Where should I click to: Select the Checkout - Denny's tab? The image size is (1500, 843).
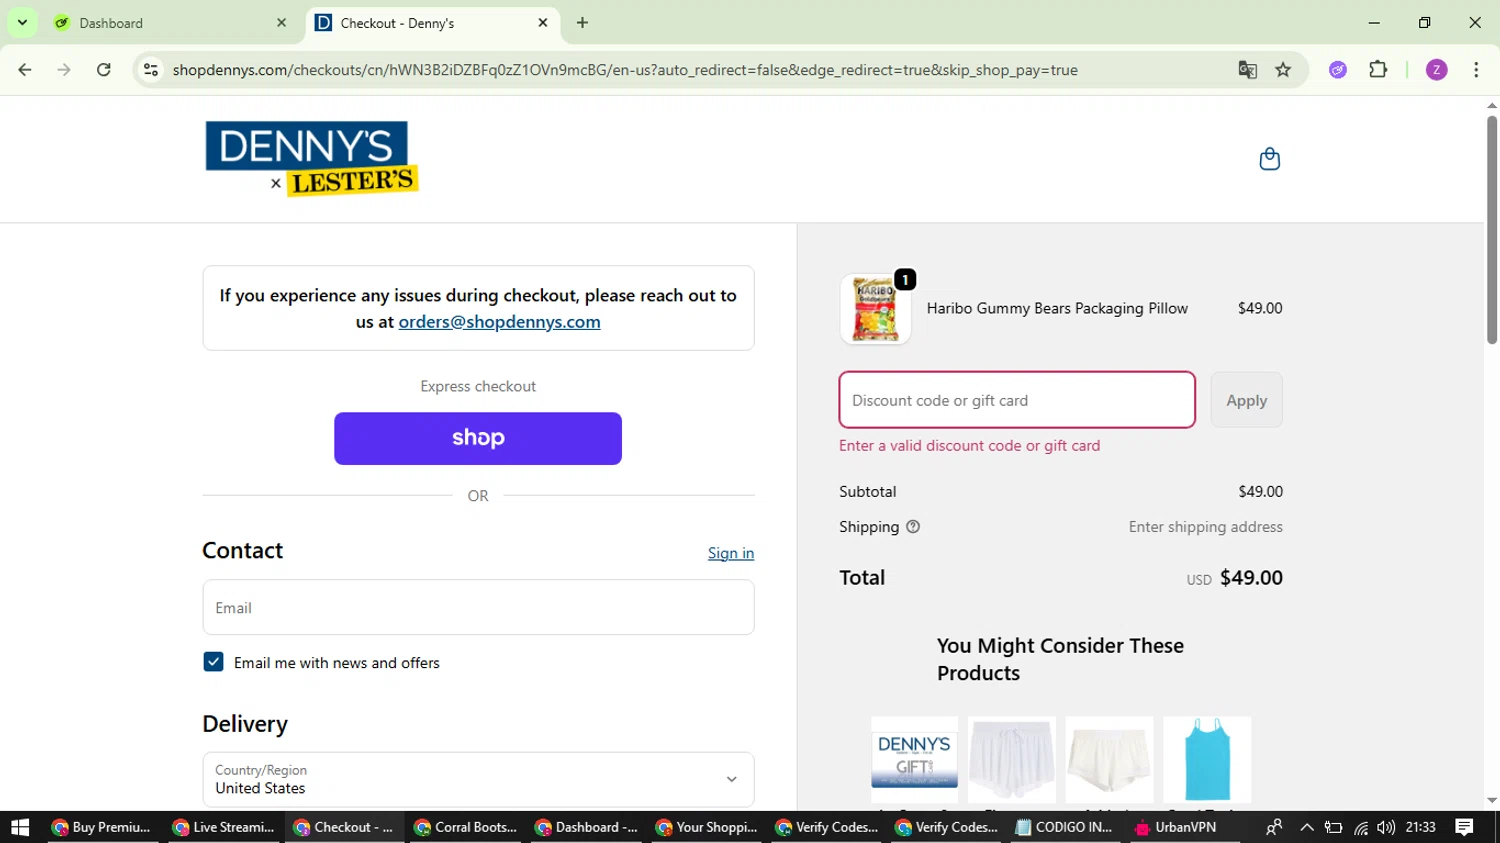[433, 23]
